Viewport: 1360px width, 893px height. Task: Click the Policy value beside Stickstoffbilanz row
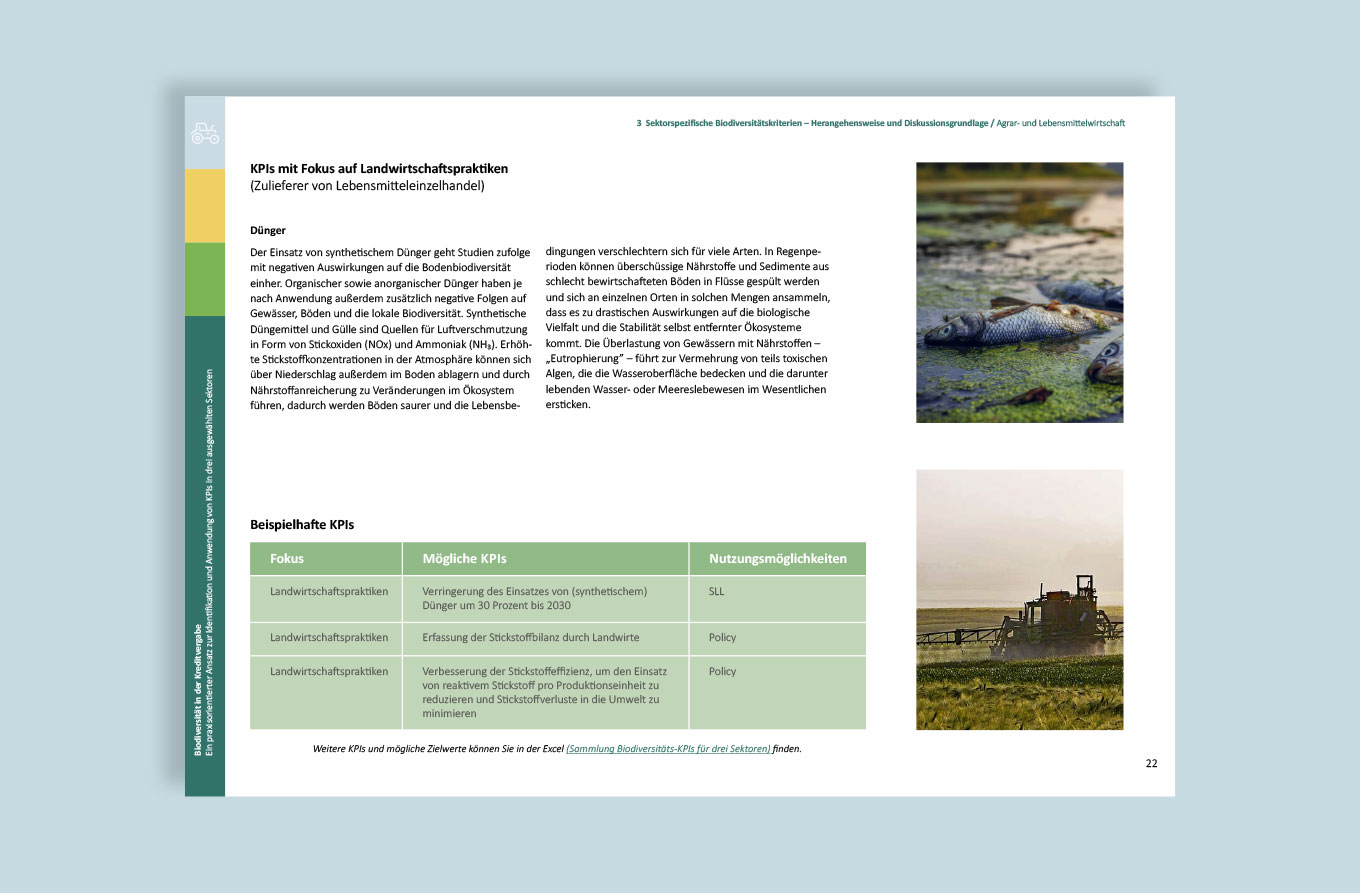722,637
